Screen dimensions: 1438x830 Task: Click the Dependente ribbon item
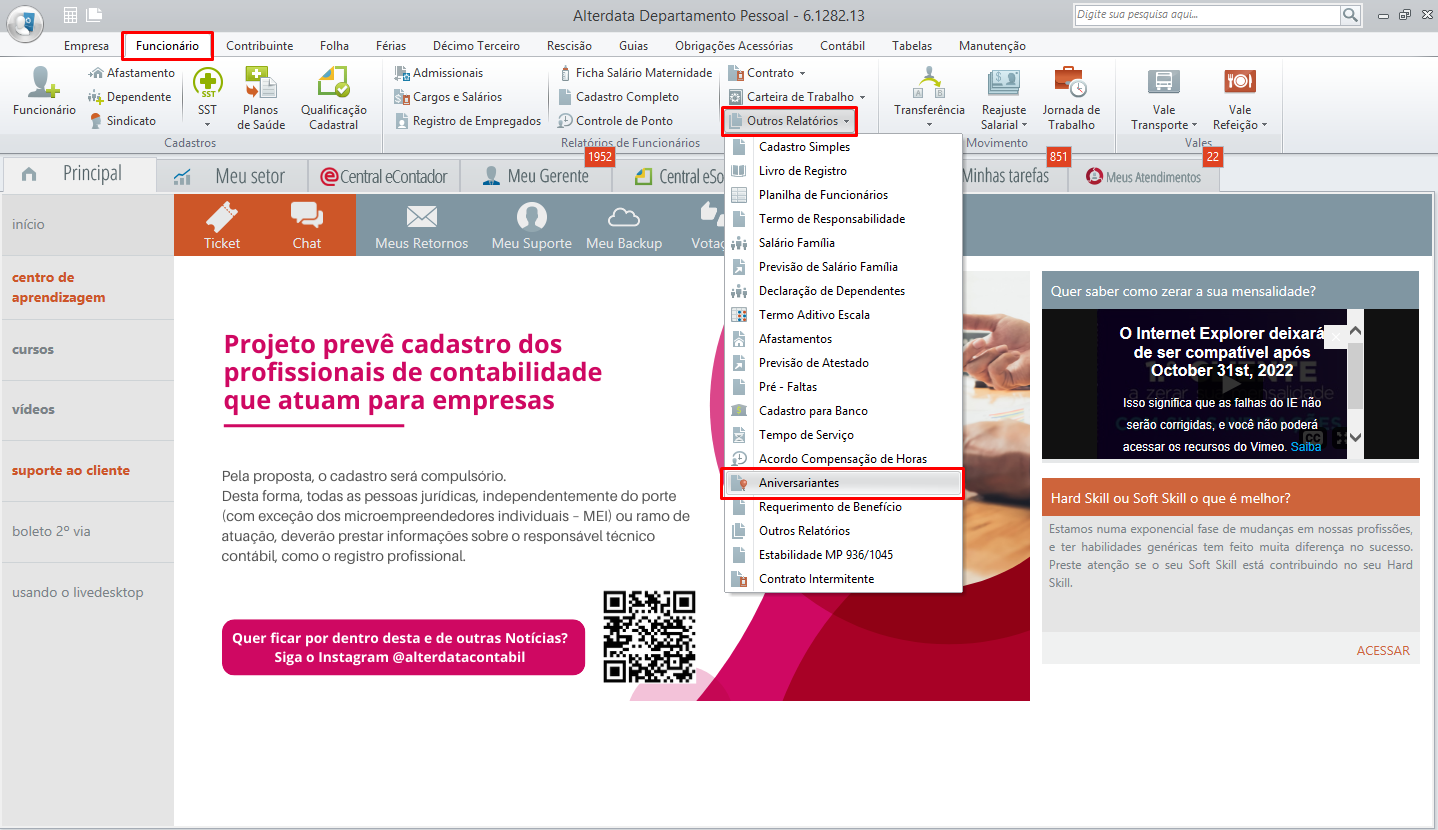[129, 97]
